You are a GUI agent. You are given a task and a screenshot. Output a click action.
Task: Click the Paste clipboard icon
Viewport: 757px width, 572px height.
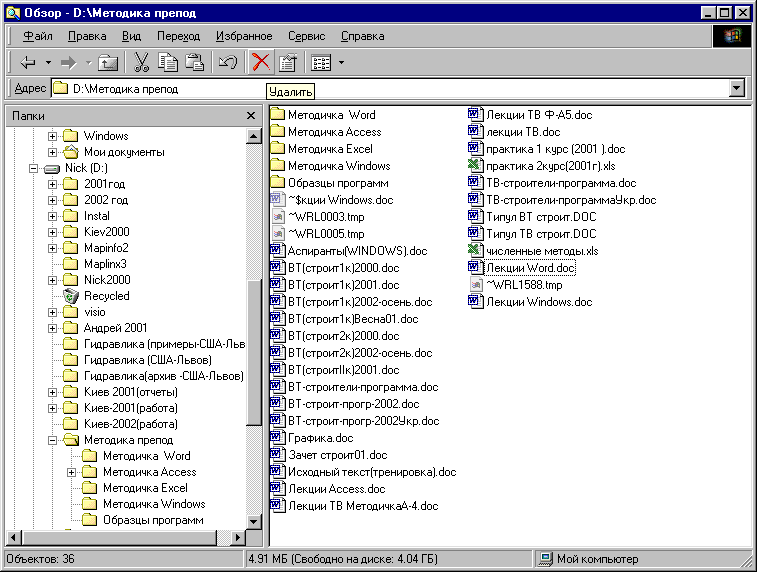click(x=195, y=62)
